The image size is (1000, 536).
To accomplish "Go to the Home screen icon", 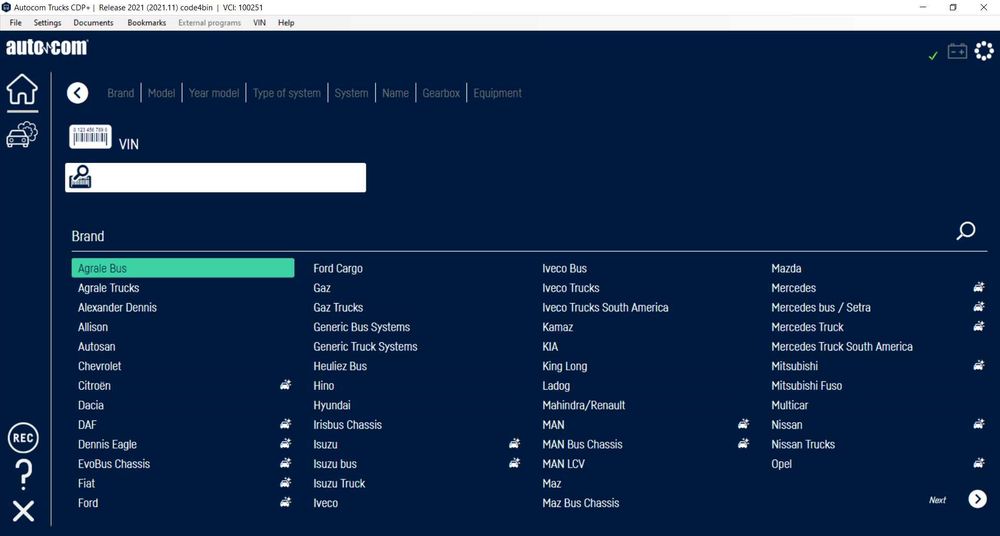I will pos(22,89).
